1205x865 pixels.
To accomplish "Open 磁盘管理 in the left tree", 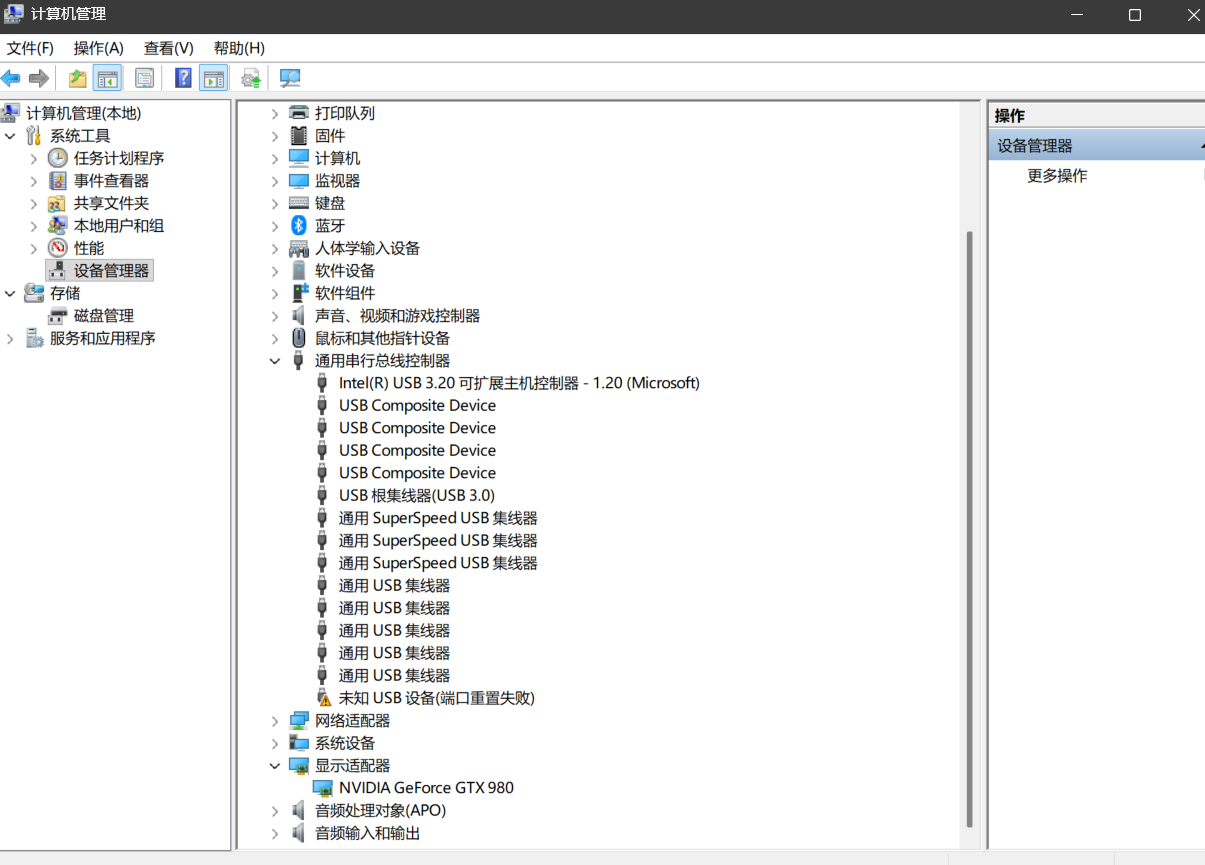I will [103, 316].
